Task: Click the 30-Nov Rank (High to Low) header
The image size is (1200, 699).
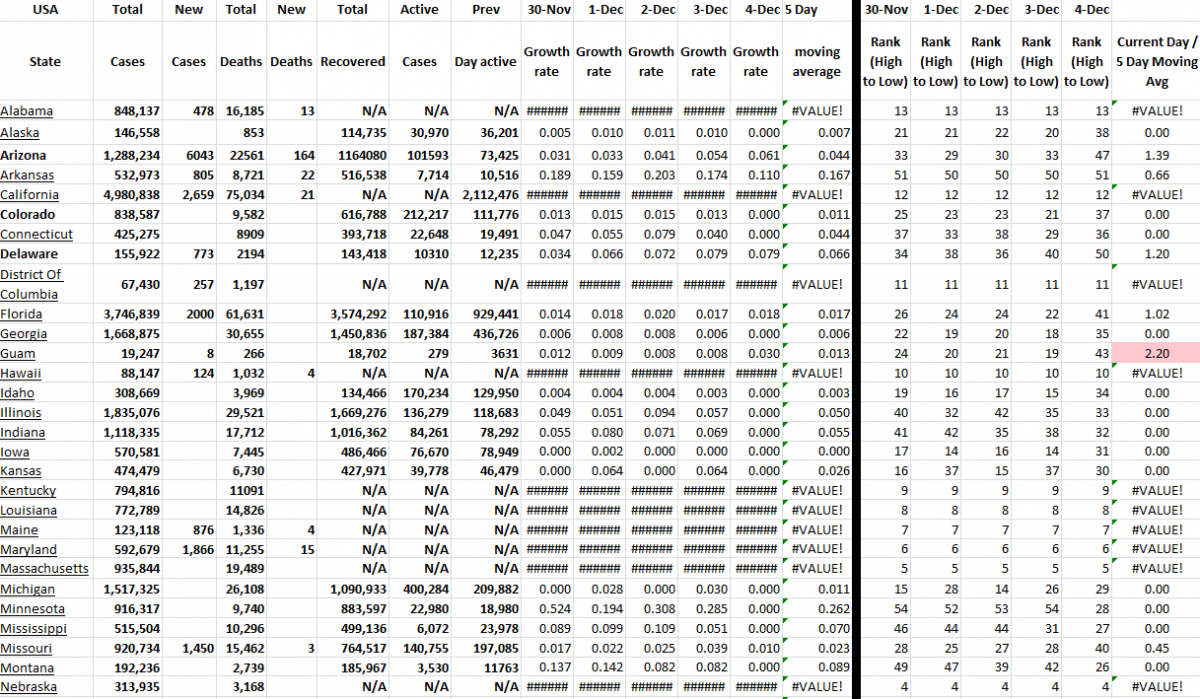Action: [884, 60]
